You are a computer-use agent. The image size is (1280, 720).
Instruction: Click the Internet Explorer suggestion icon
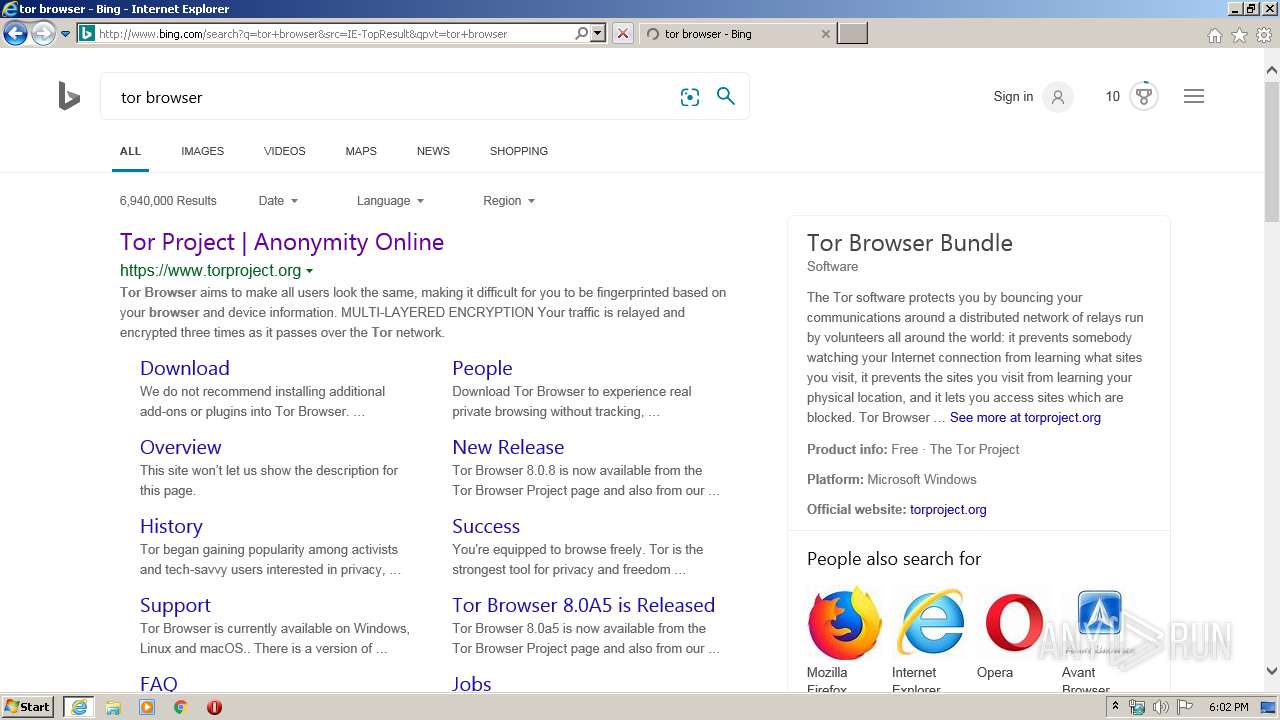[x=929, y=623]
